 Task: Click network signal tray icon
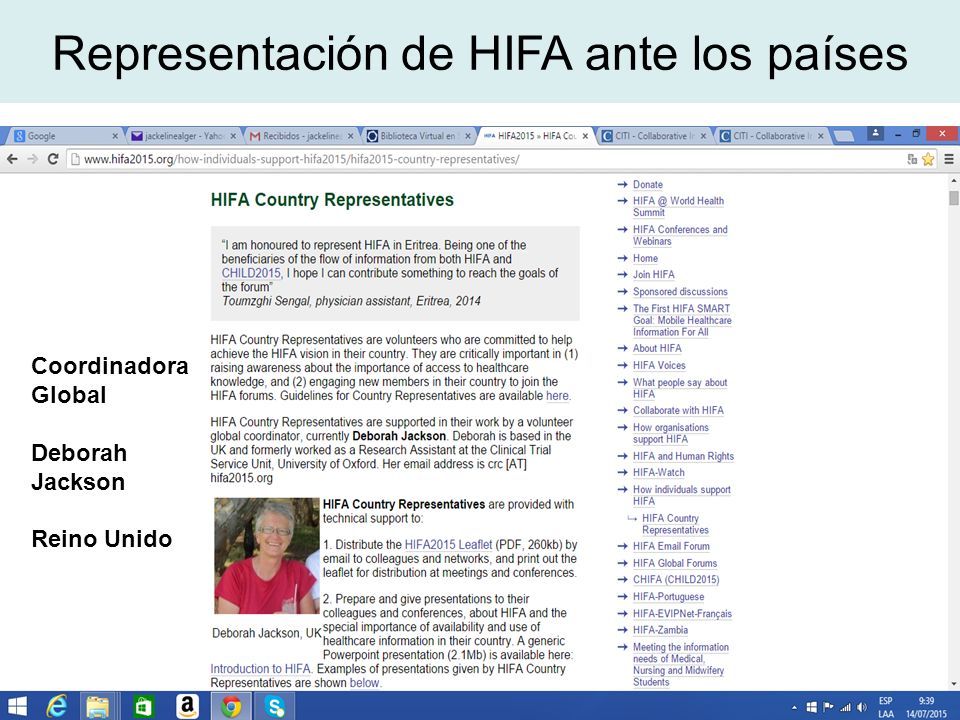coord(846,707)
